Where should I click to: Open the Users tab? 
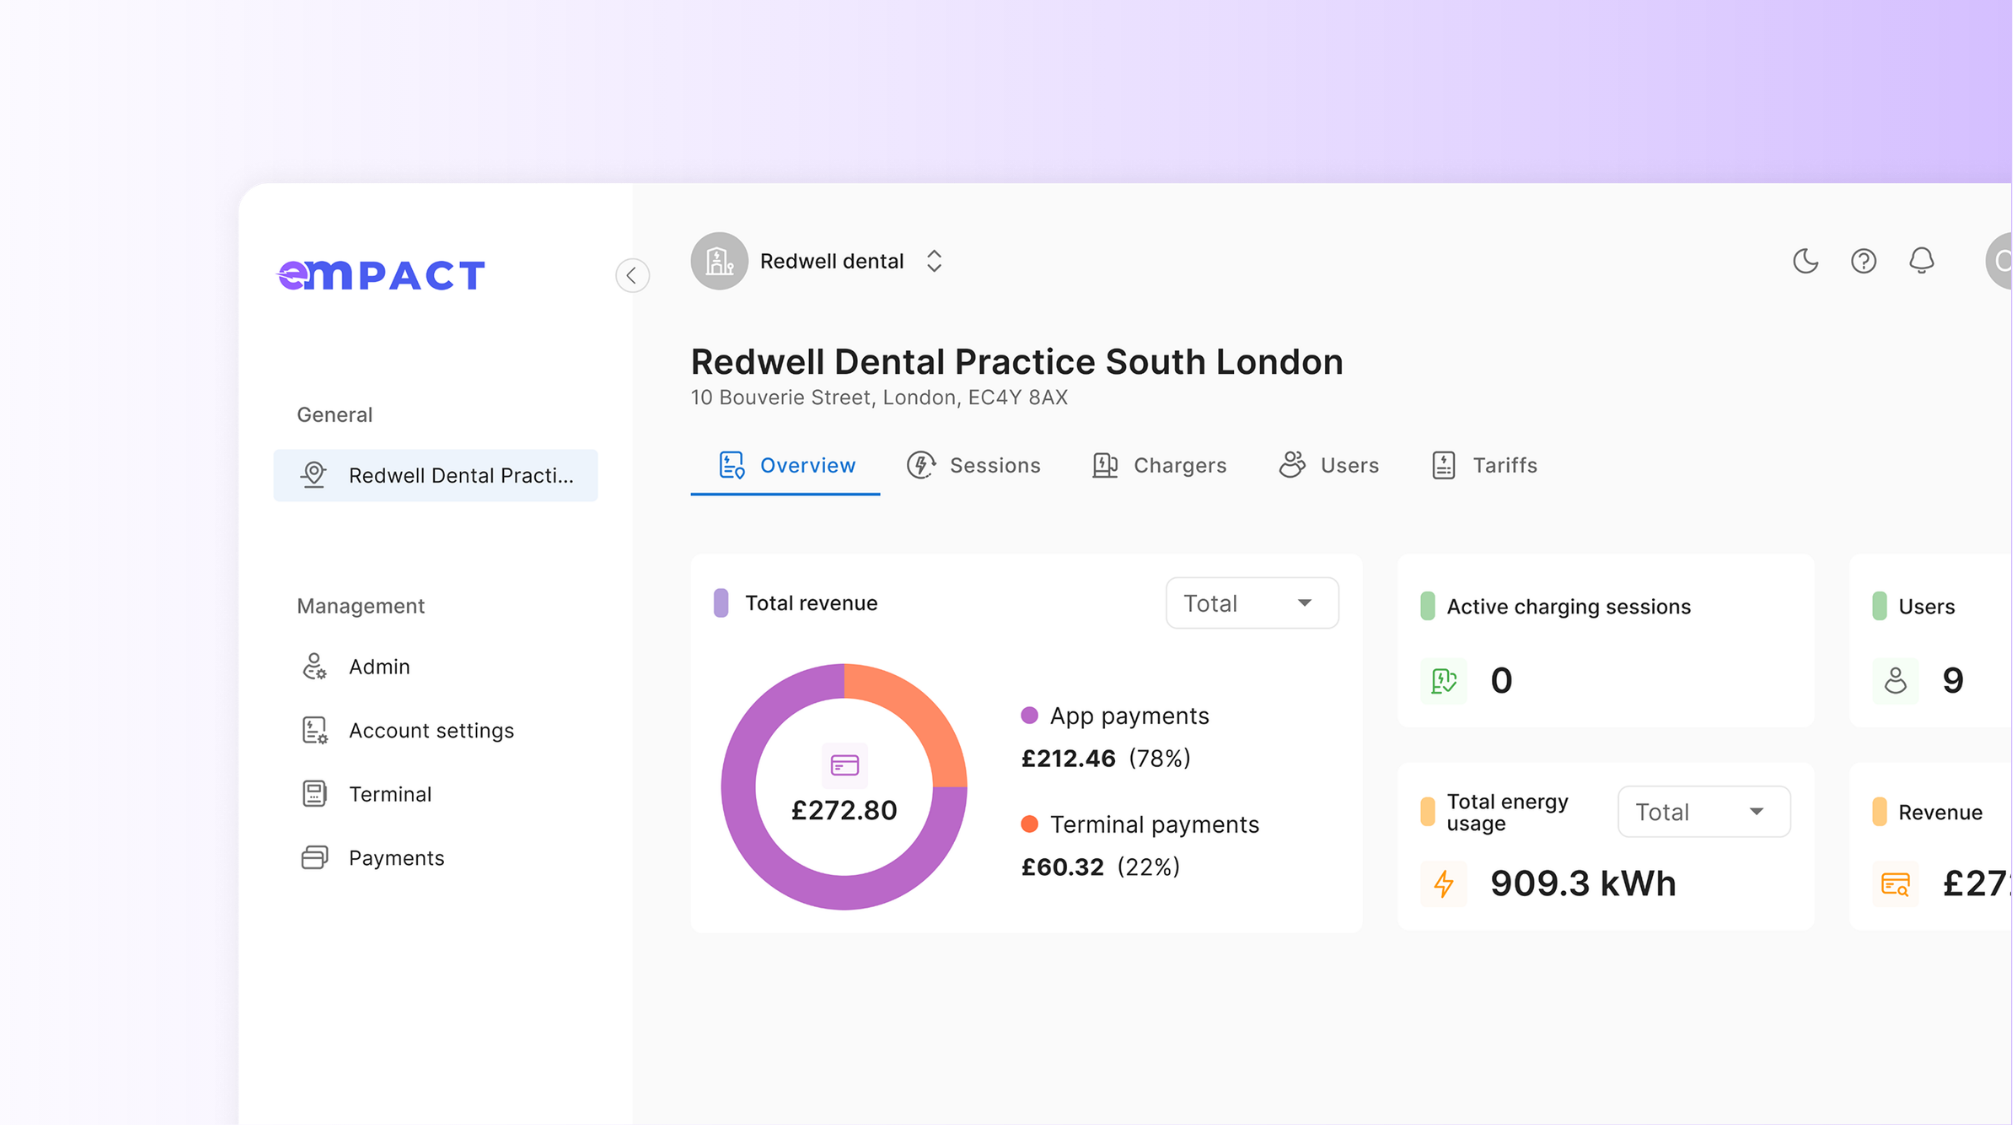point(1329,465)
